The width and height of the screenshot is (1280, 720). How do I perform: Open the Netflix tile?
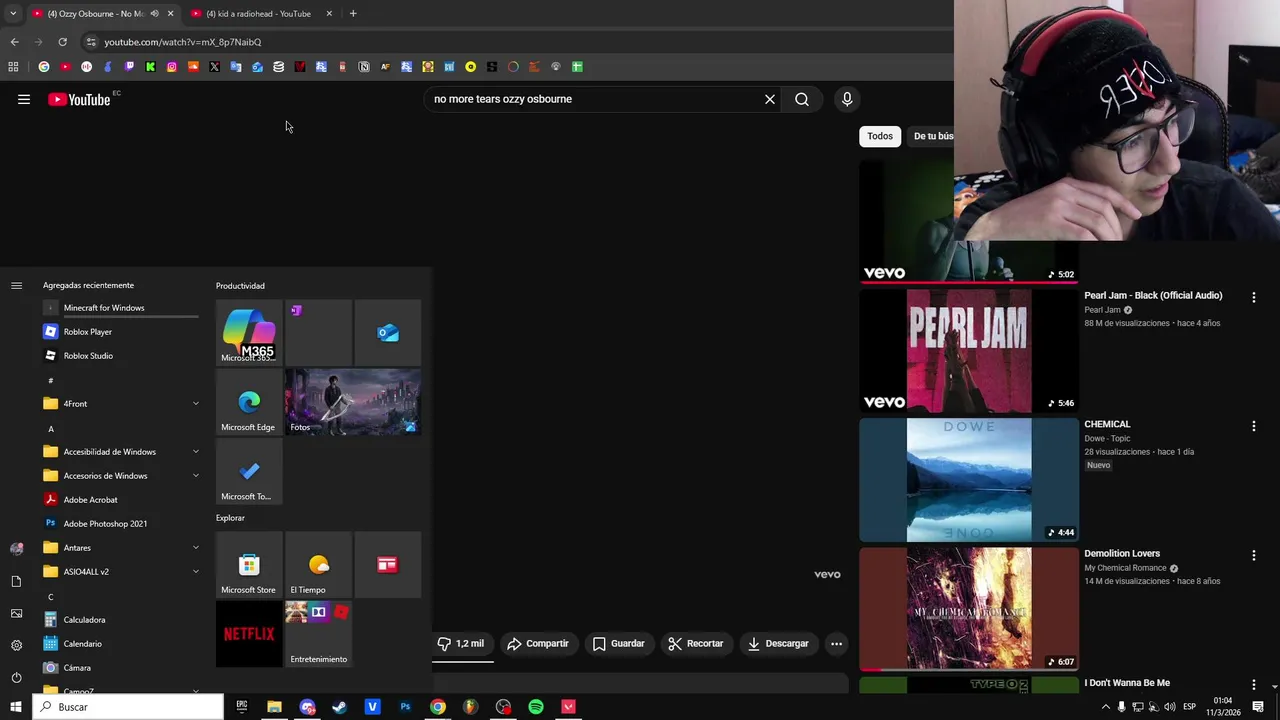[249, 634]
